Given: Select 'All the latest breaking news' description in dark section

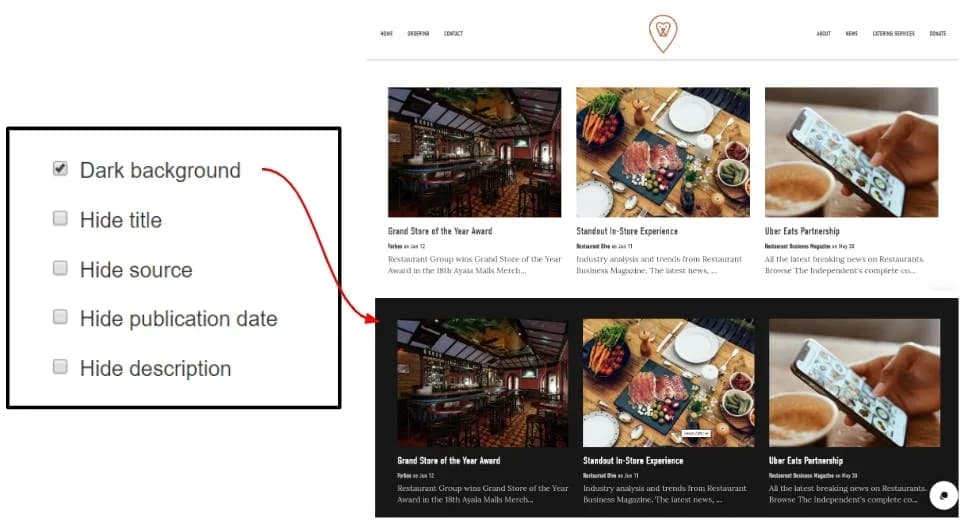Looking at the screenshot, I should (847, 494).
